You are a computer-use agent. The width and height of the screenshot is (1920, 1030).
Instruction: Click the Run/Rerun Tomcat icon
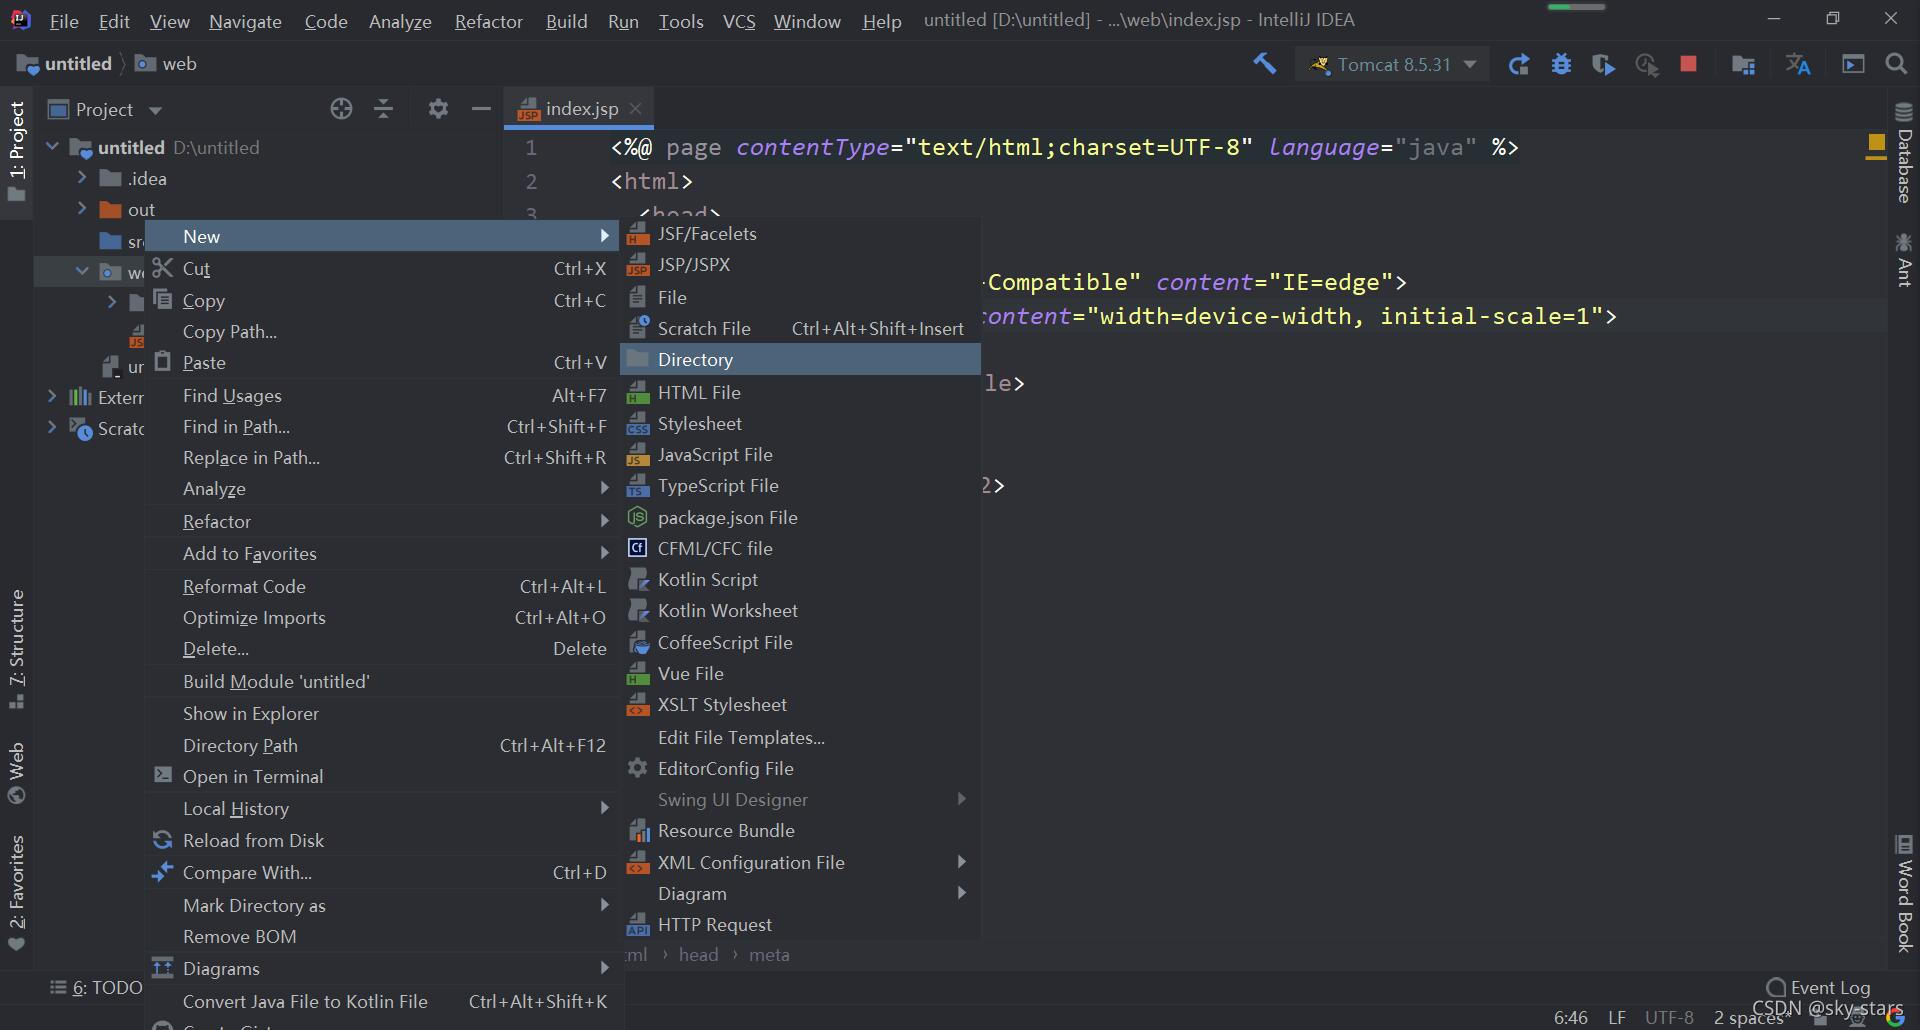tap(1519, 64)
